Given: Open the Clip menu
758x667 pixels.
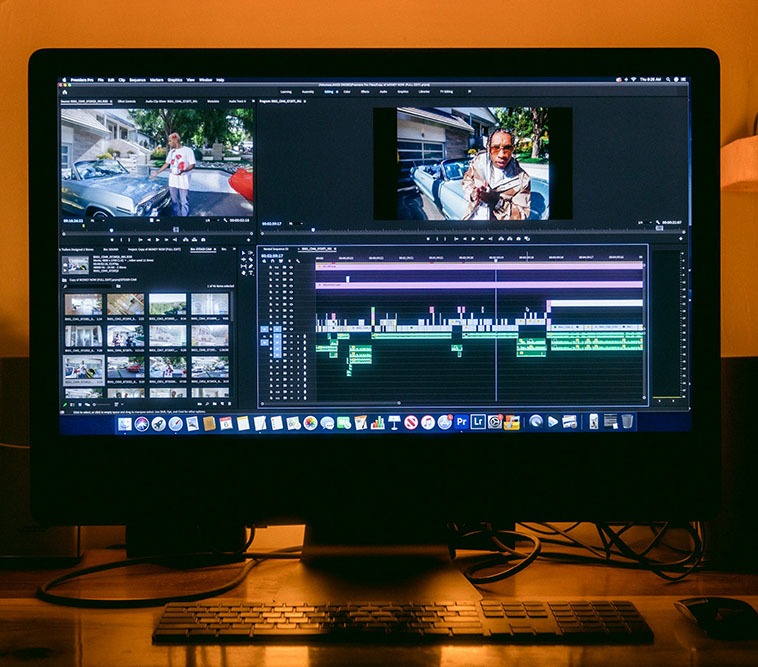Looking at the screenshot, I should (x=122, y=80).
